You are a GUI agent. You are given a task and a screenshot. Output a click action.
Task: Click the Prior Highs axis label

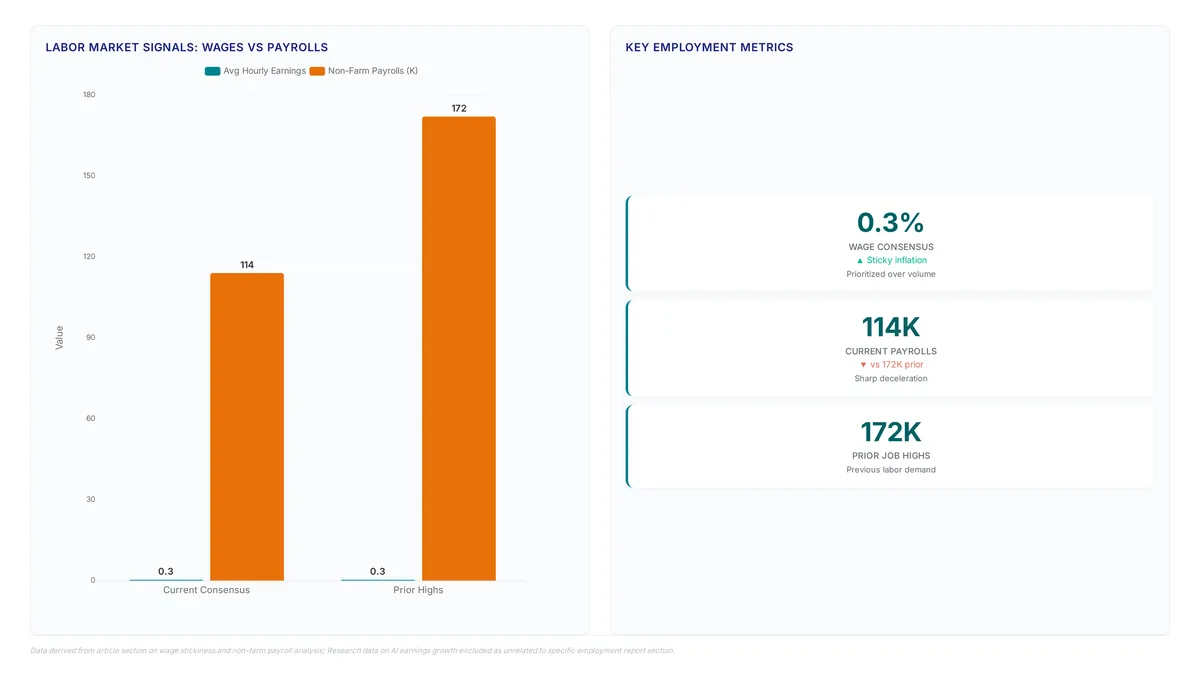click(x=418, y=590)
